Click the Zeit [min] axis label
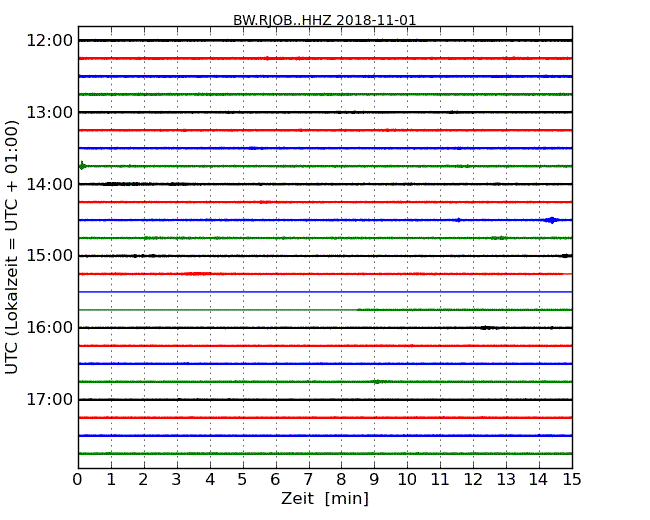The width and height of the screenshot is (650, 520). click(x=325, y=498)
